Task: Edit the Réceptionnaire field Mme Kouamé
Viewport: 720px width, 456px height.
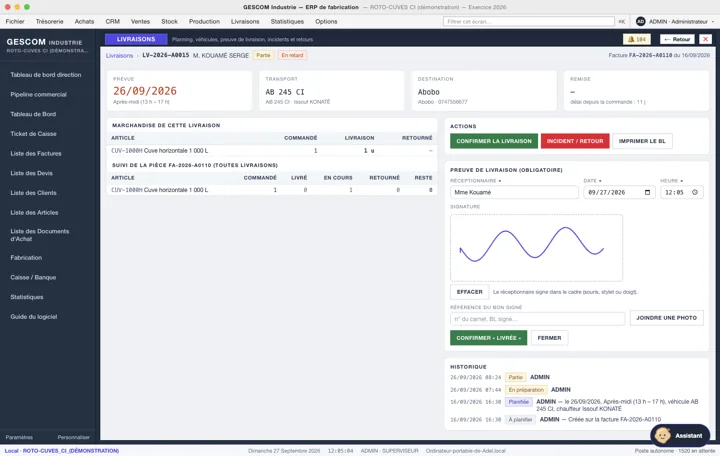Action: pos(514,192)
